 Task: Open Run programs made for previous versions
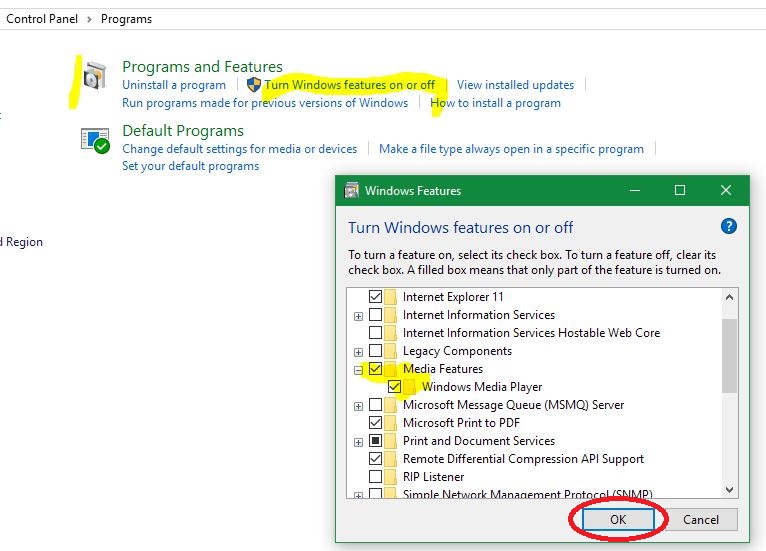pyautogui.click(x=265, y=103)
